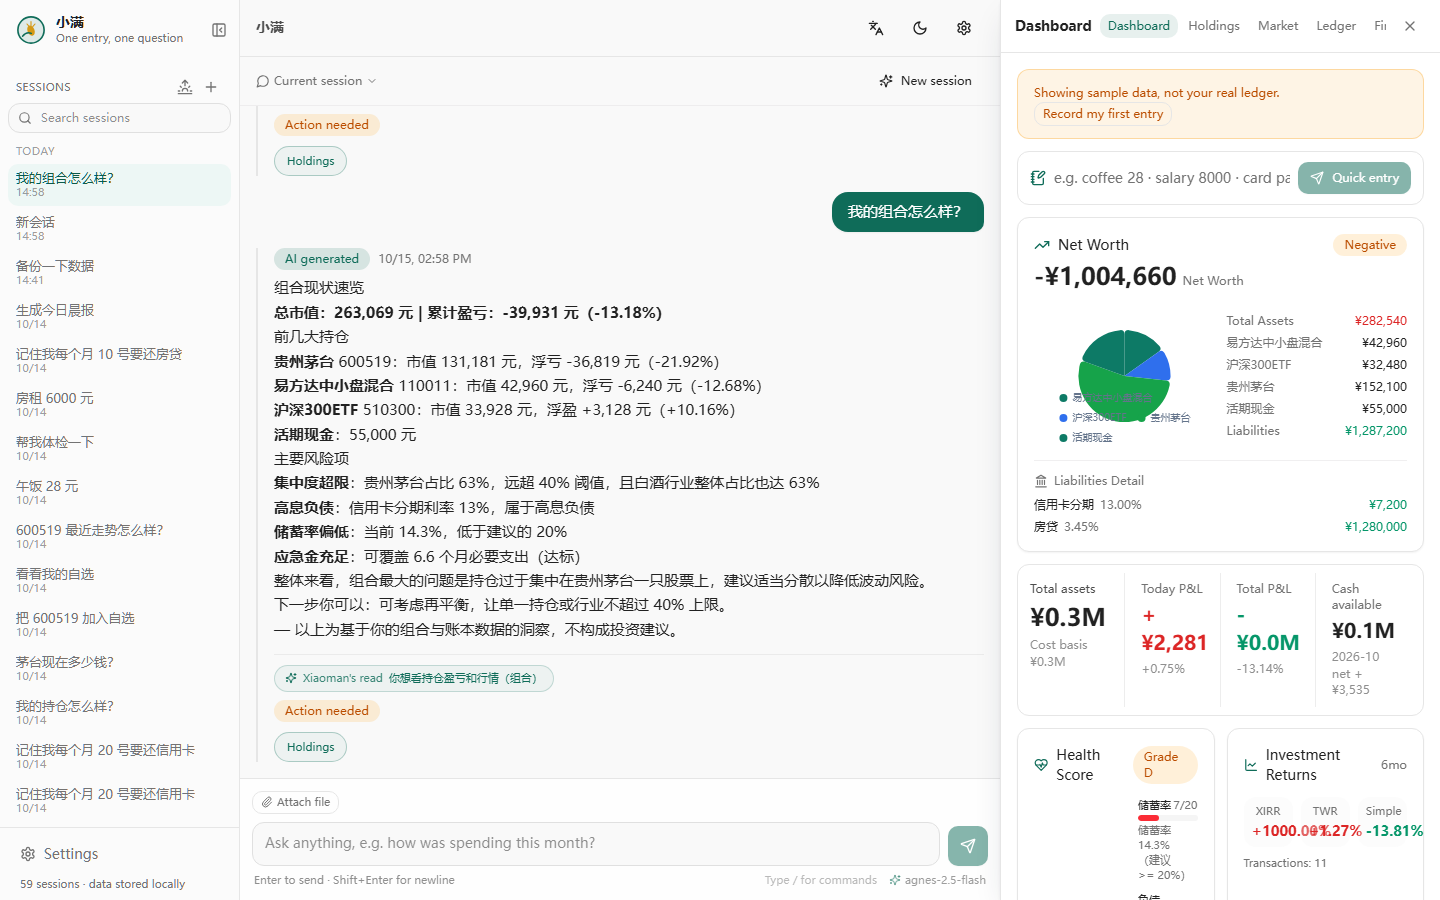Open session 午饭 28 元
Screen dimensions: 1440x900
(x=120, y=492)
